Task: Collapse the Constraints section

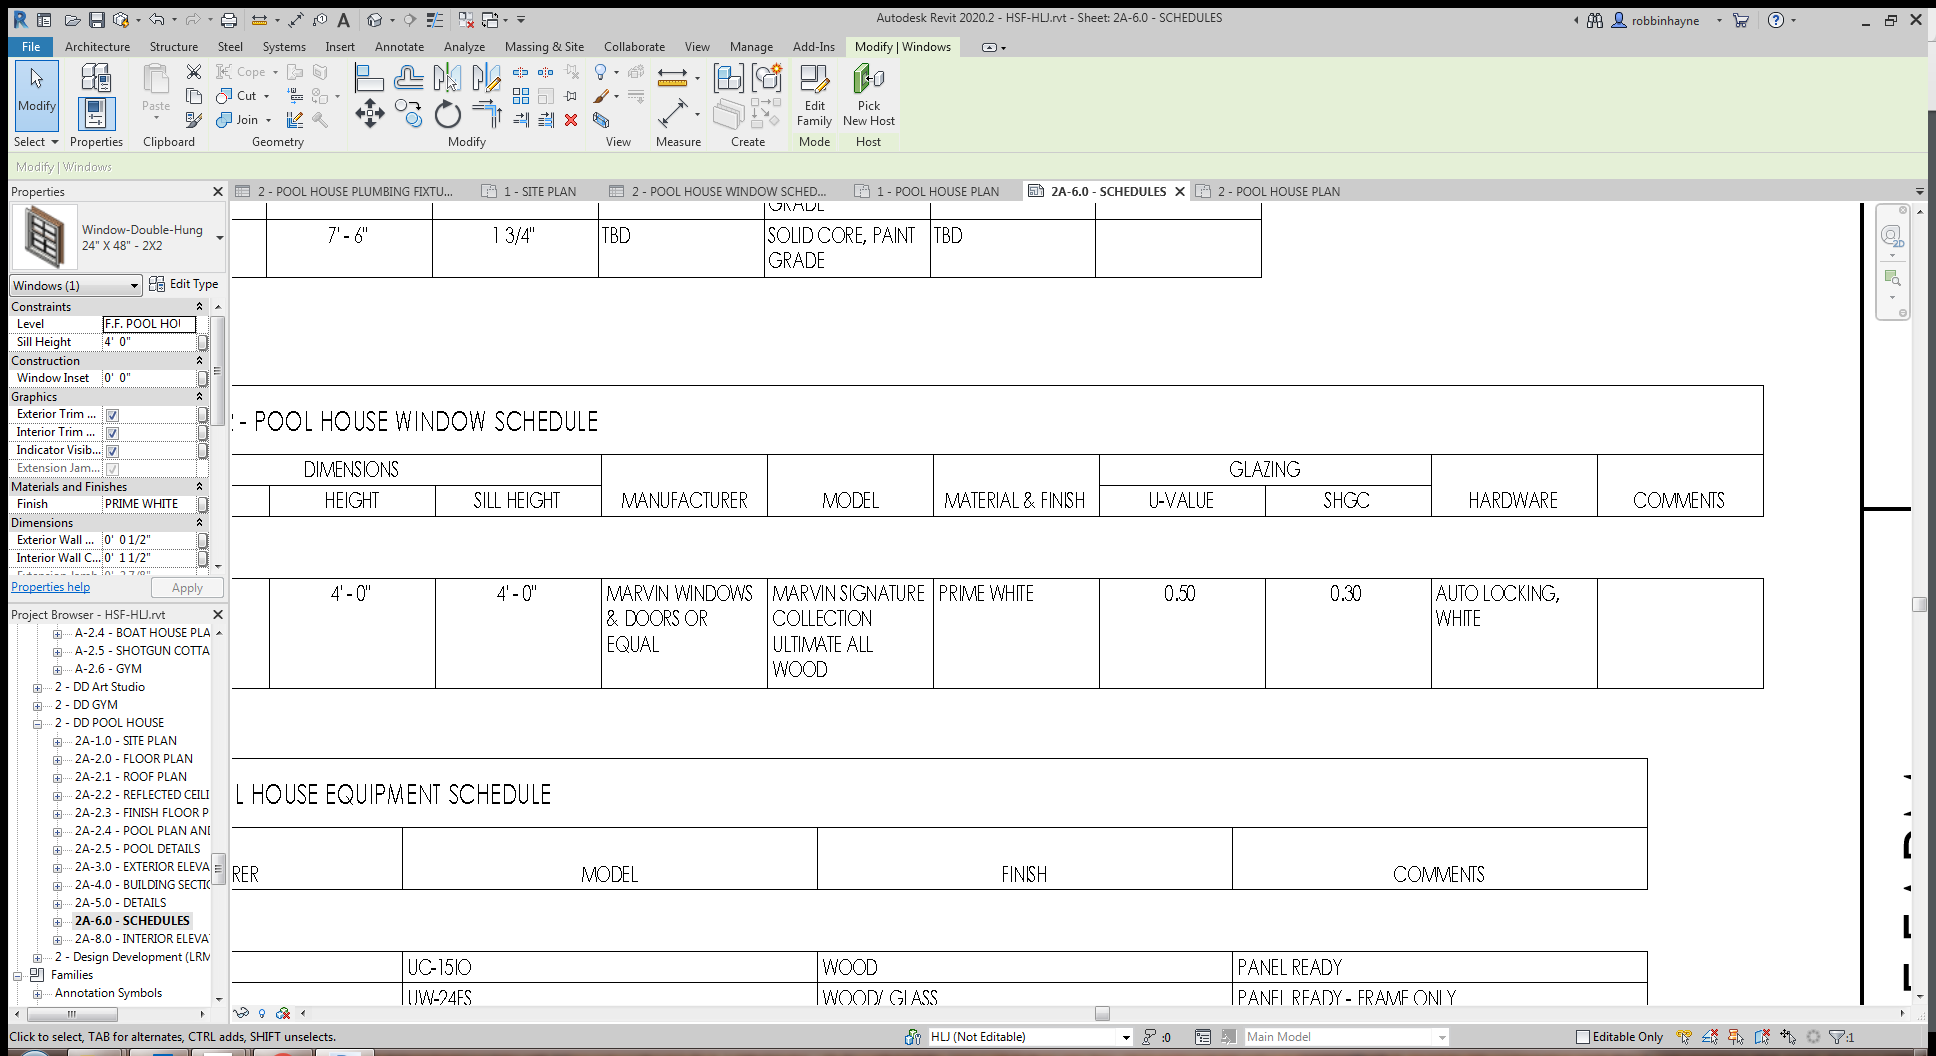Action: (199, 307)
